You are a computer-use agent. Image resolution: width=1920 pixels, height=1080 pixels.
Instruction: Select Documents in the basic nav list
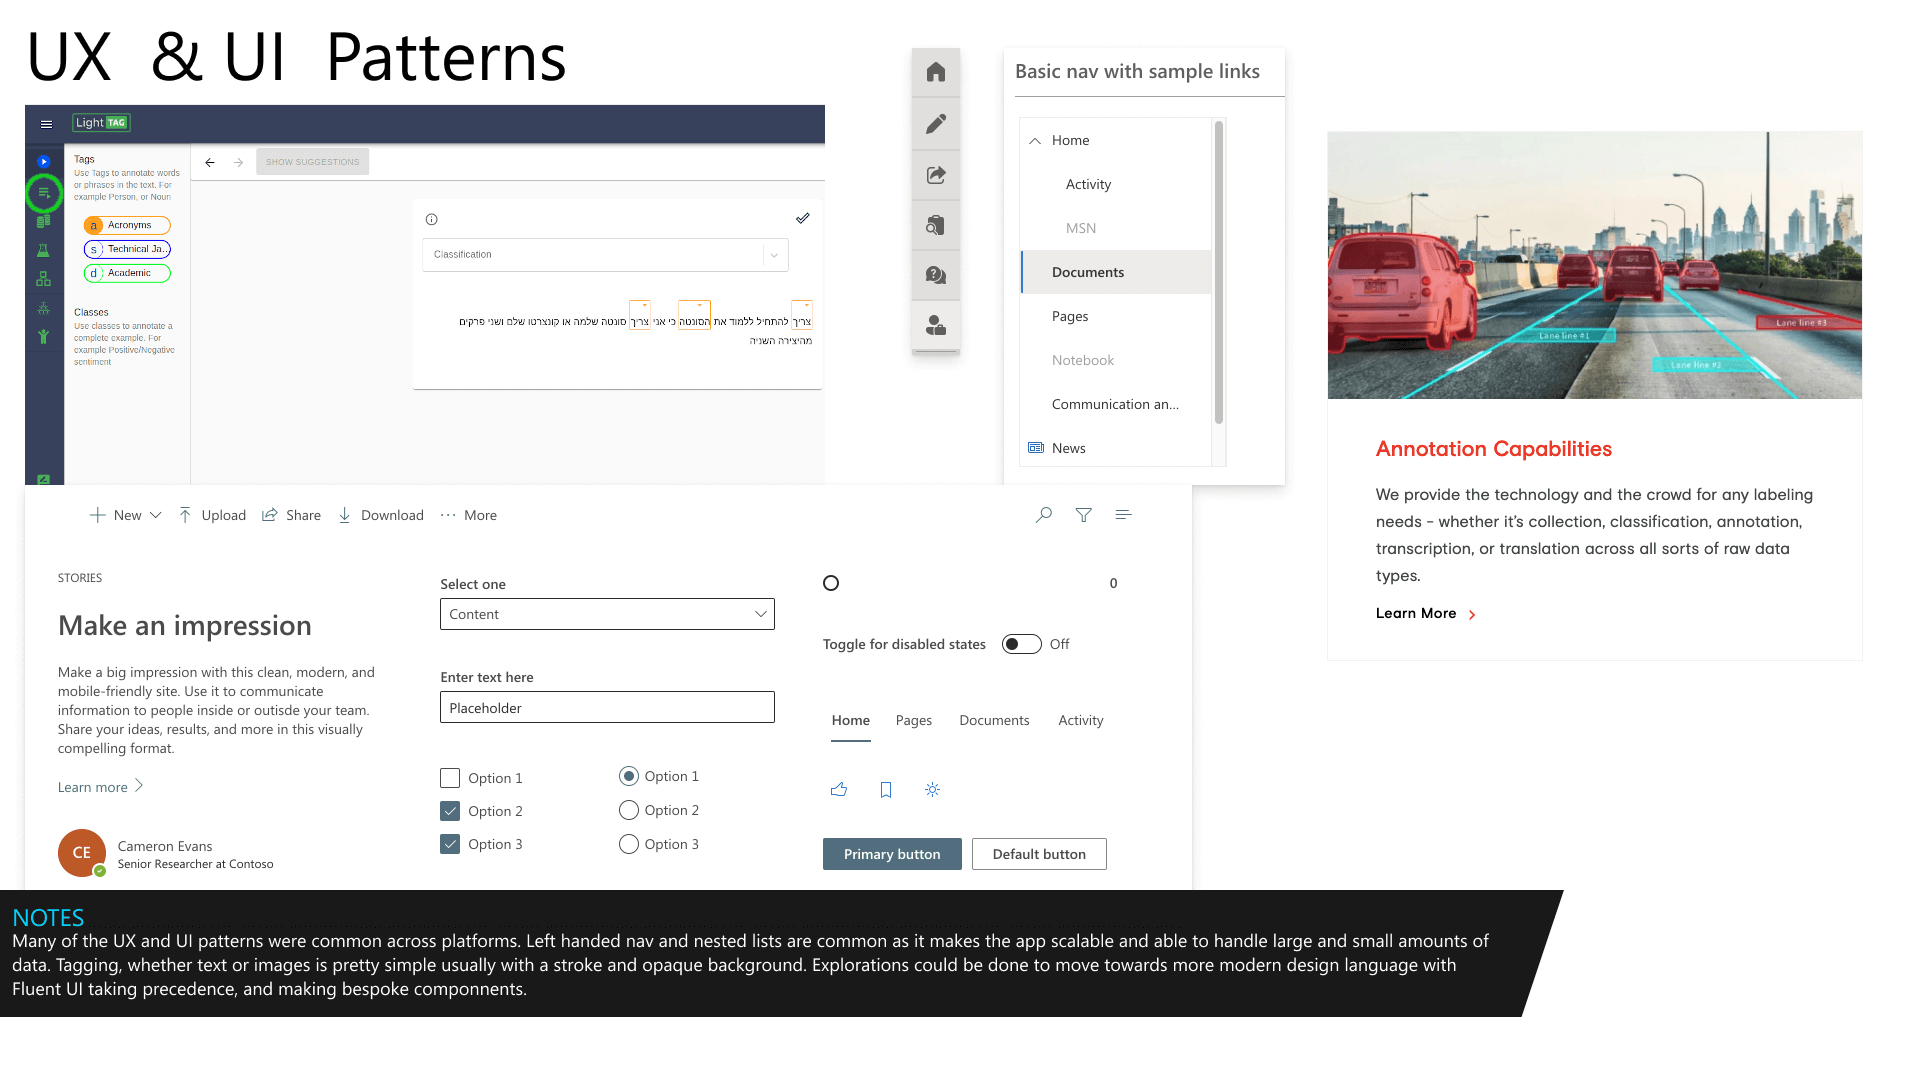tap(1088, 272)
